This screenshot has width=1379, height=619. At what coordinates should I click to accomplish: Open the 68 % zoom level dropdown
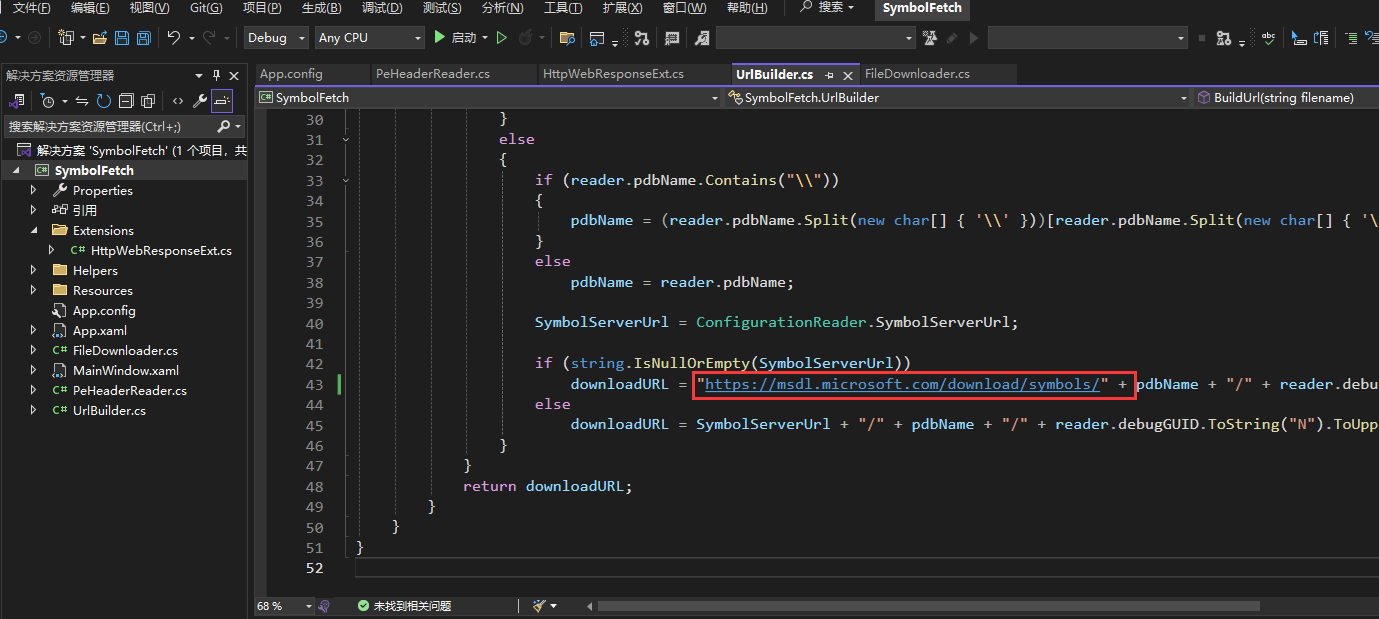click(x=284, y=606)
